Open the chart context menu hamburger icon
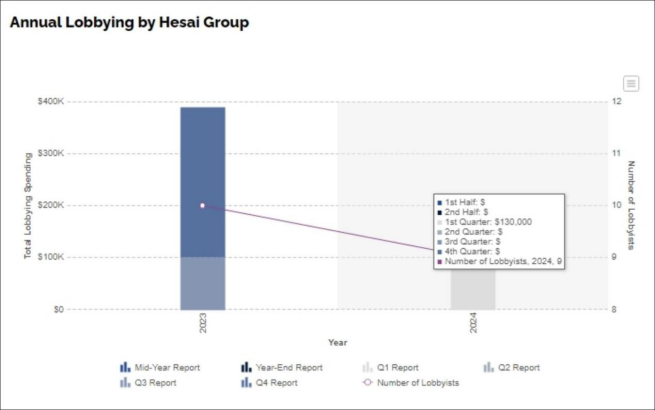This screenshot has width=655, height=410. [x=631, y=83]
